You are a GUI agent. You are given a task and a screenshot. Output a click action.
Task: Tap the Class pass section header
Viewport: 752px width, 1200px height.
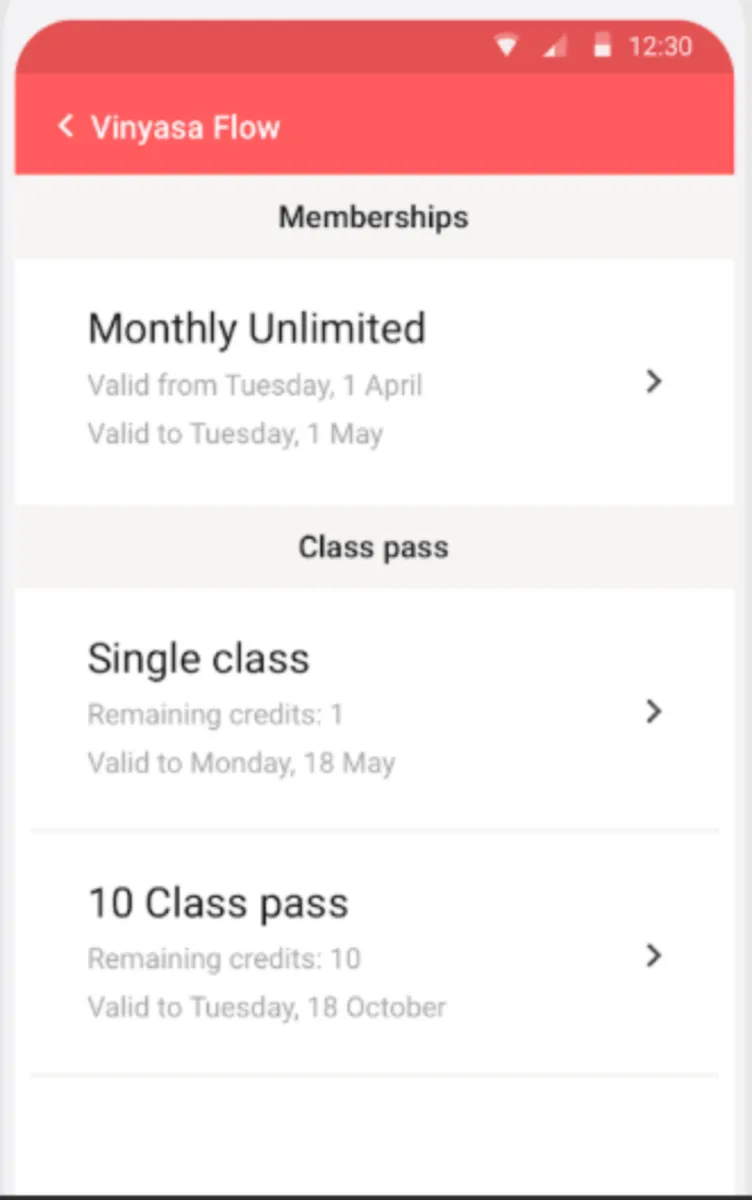click(x=373, y=547)
